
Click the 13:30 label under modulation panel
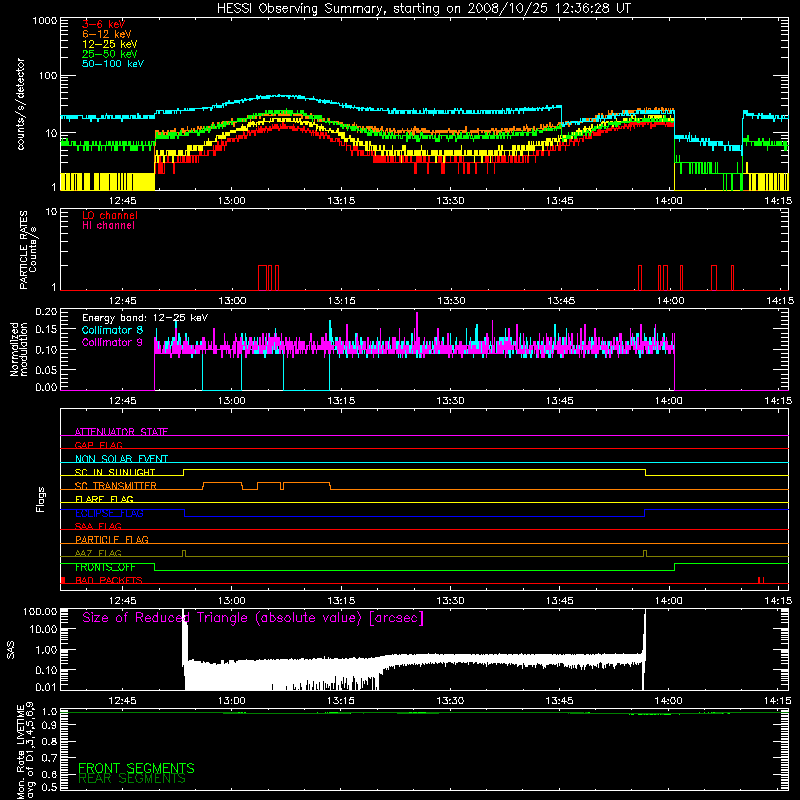click(451, 401)
